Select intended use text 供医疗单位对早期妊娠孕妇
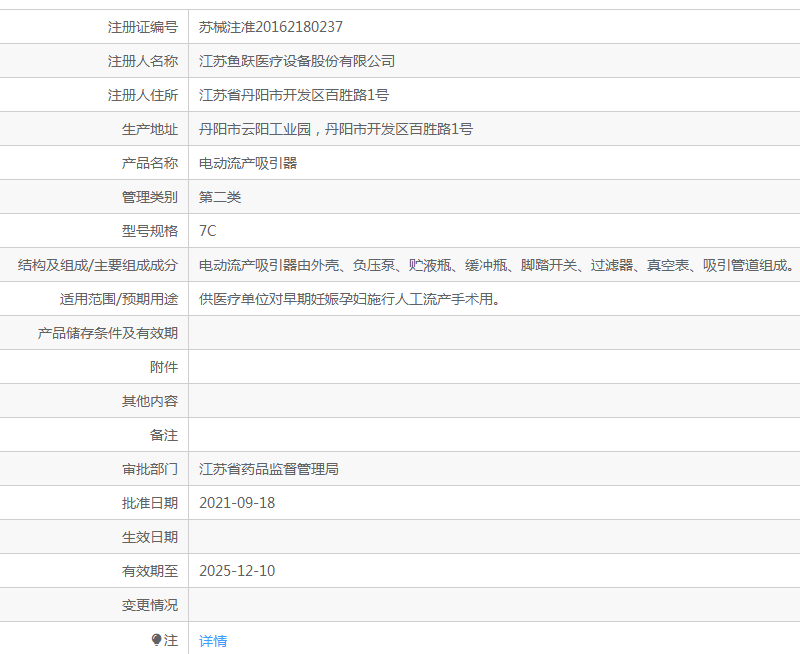This screenshot has height=654, width=800. point(349,299)
